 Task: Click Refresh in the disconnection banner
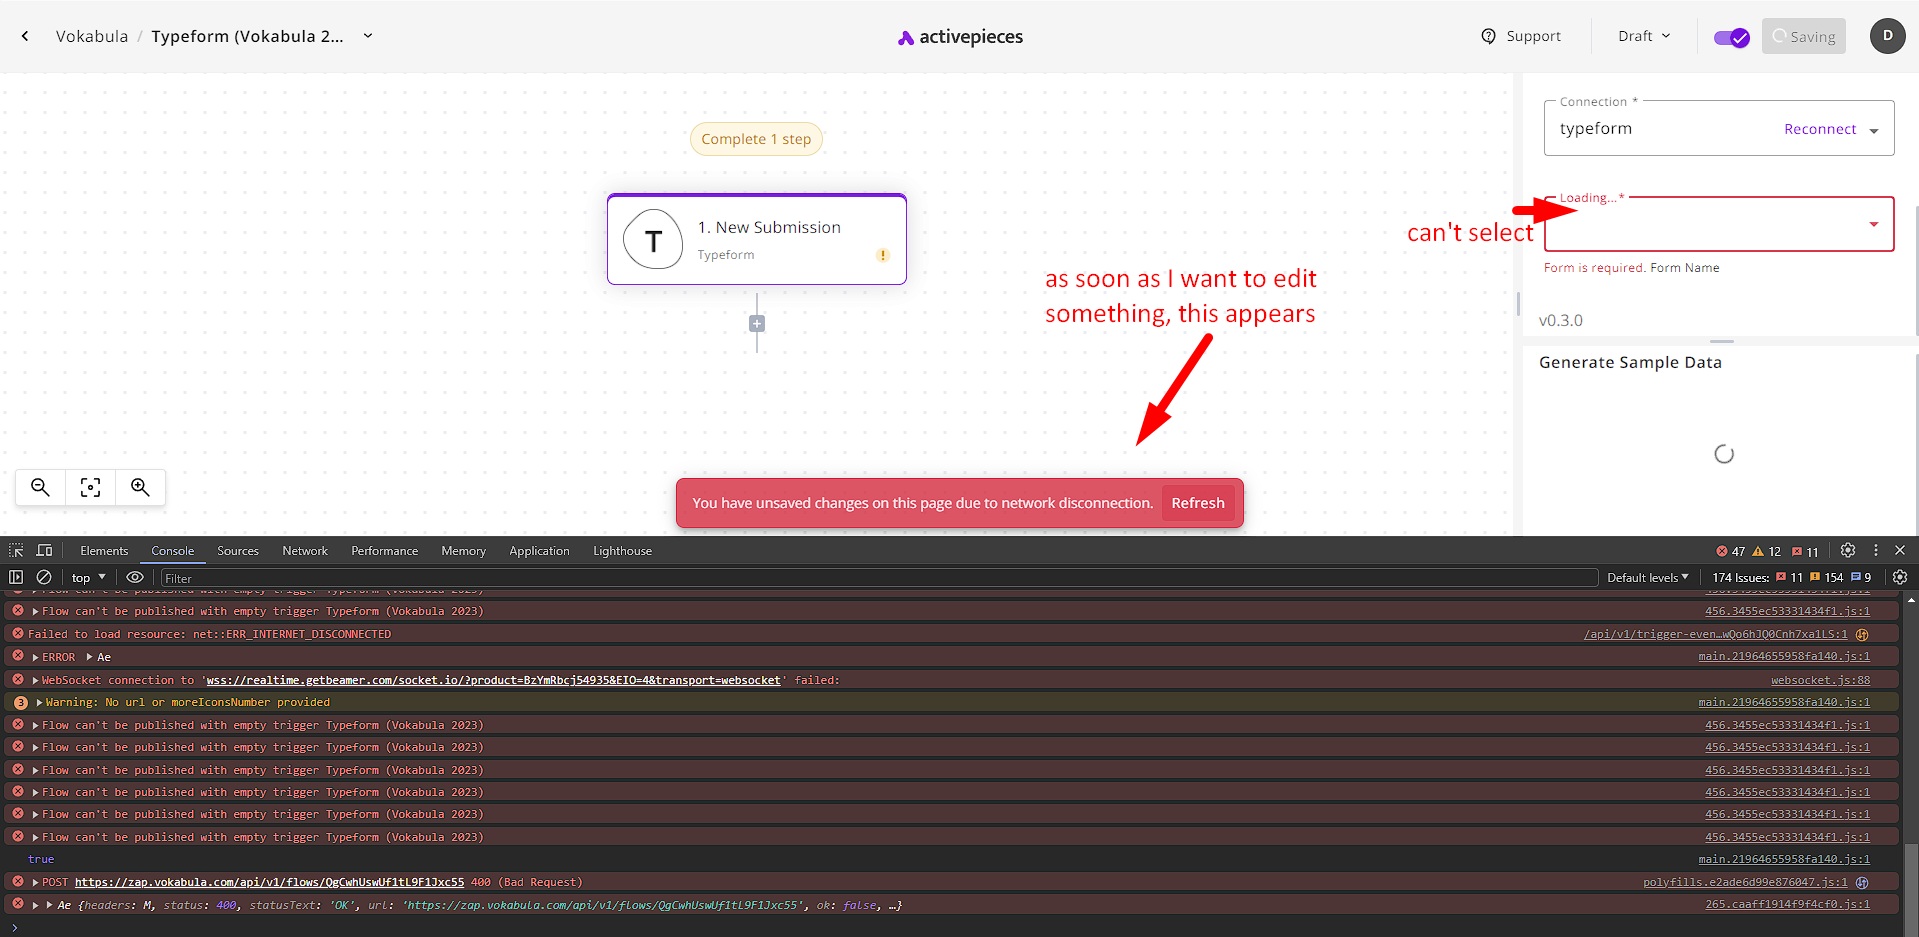tap(1198, 503)
